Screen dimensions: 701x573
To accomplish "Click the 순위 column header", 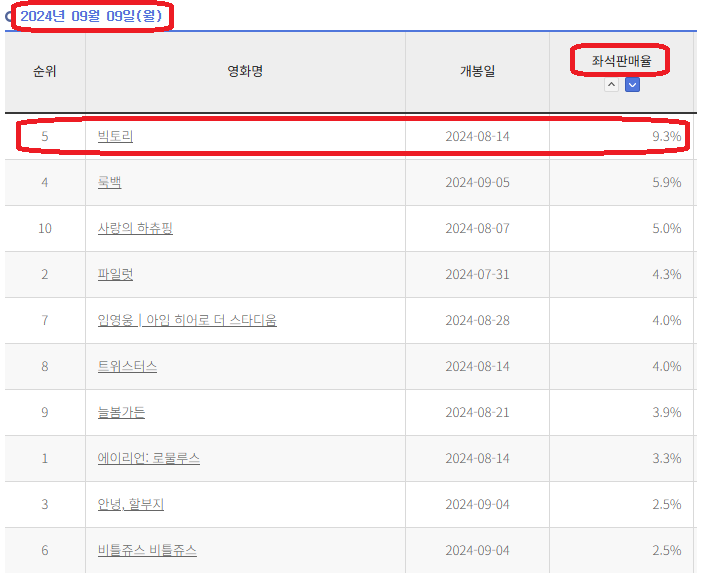I will point(45,71).
